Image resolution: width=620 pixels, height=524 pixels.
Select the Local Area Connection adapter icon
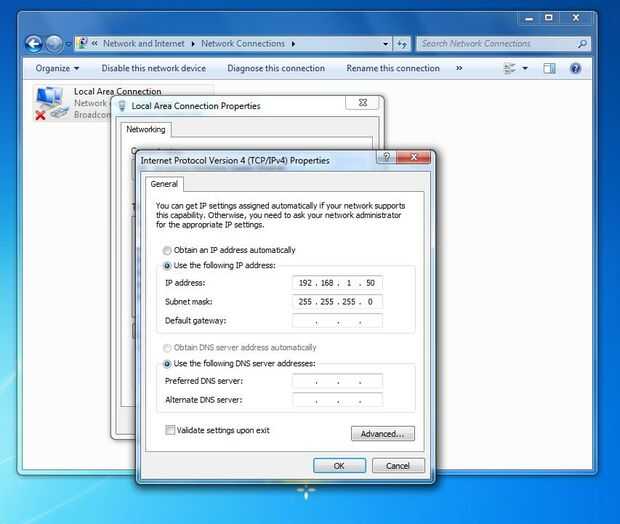click(x=51, y=102)
